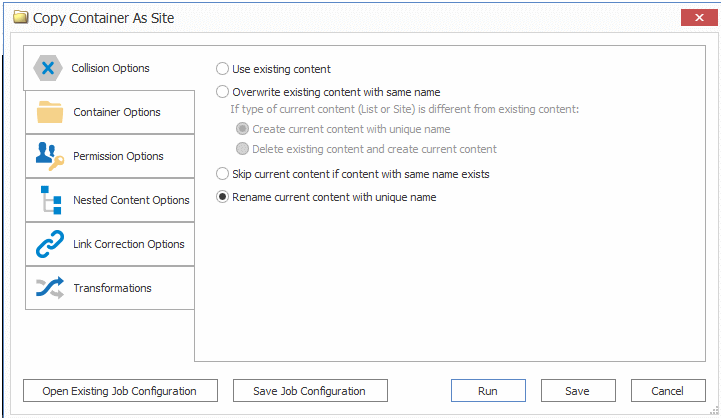721x418 pixels.
Task: Click the Permission Options users-and-key icon
Action: (50, 156)
